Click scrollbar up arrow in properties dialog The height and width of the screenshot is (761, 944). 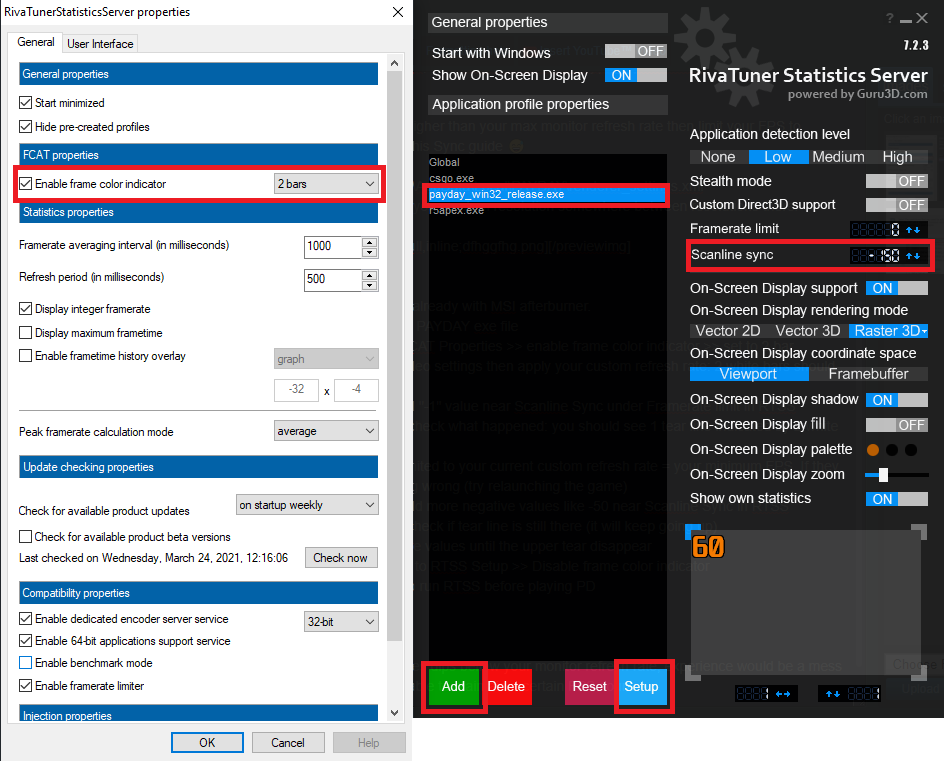(x=394, y=63)
